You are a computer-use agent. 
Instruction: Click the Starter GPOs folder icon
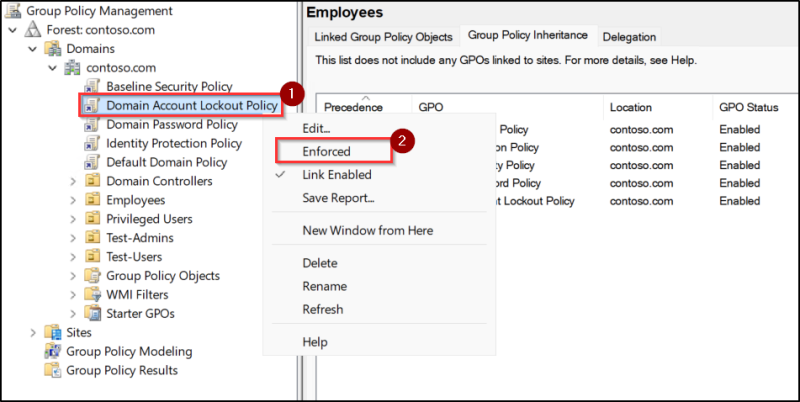[92, 313]
